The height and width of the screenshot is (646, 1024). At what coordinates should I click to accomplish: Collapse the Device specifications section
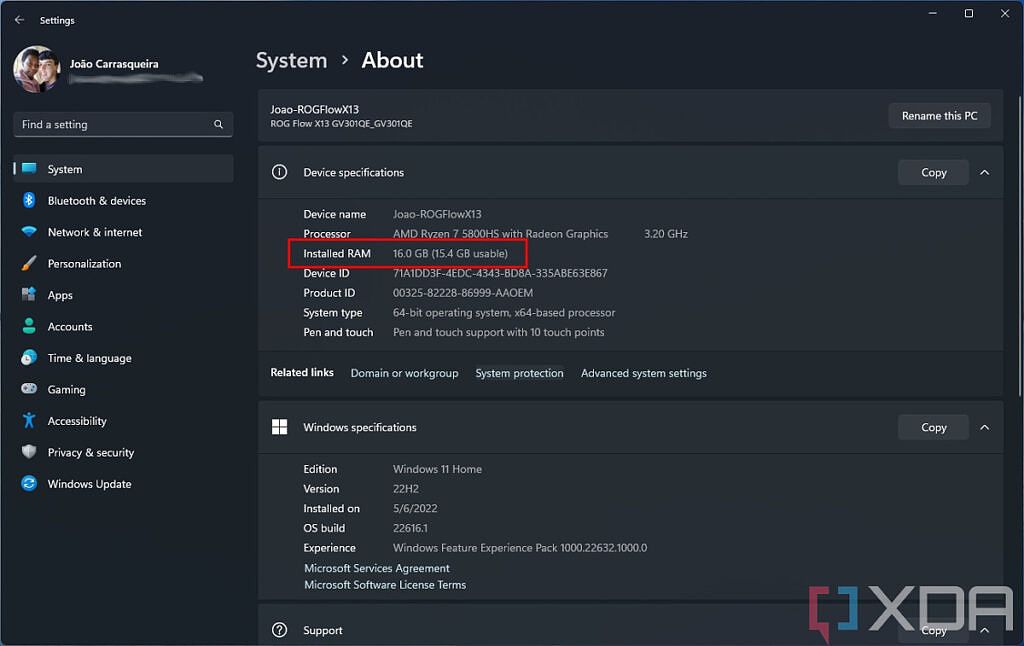[x=984, y=172]
